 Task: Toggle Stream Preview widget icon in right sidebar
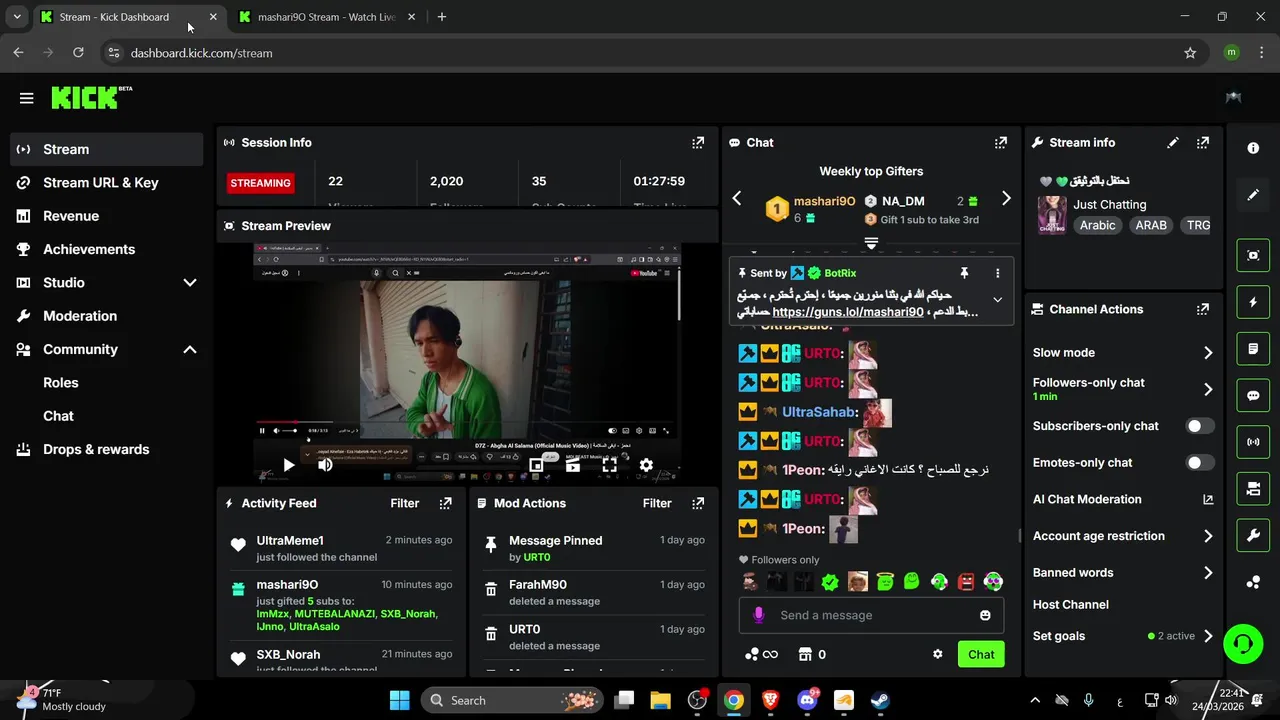1253,255
